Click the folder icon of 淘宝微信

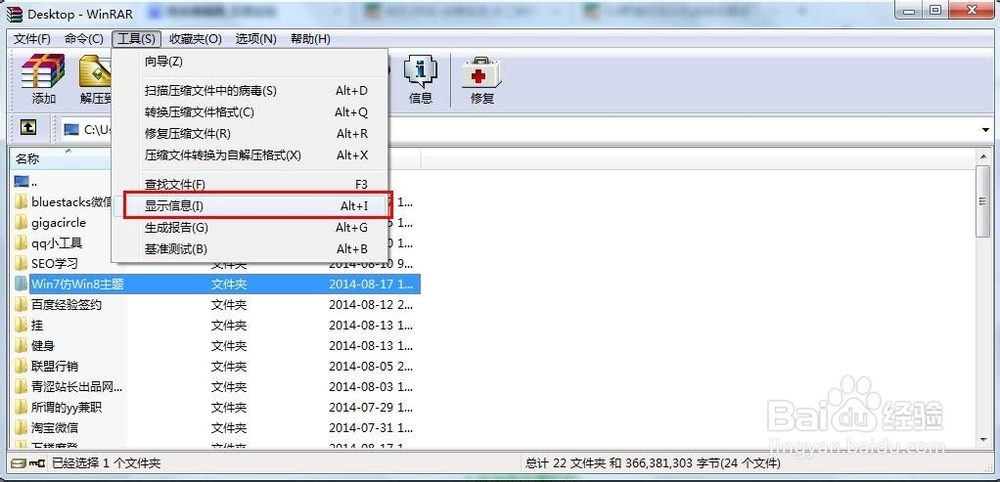pos(22,427)
